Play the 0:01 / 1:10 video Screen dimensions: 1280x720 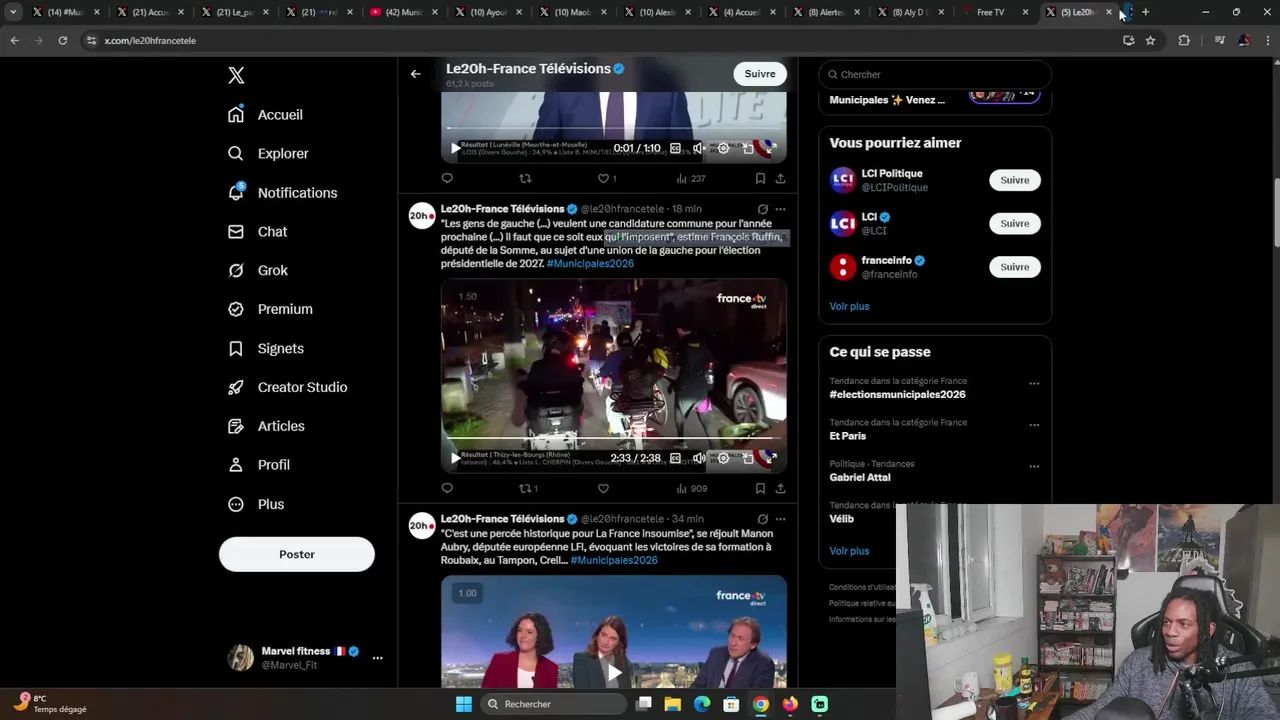(x=455, y=148)
